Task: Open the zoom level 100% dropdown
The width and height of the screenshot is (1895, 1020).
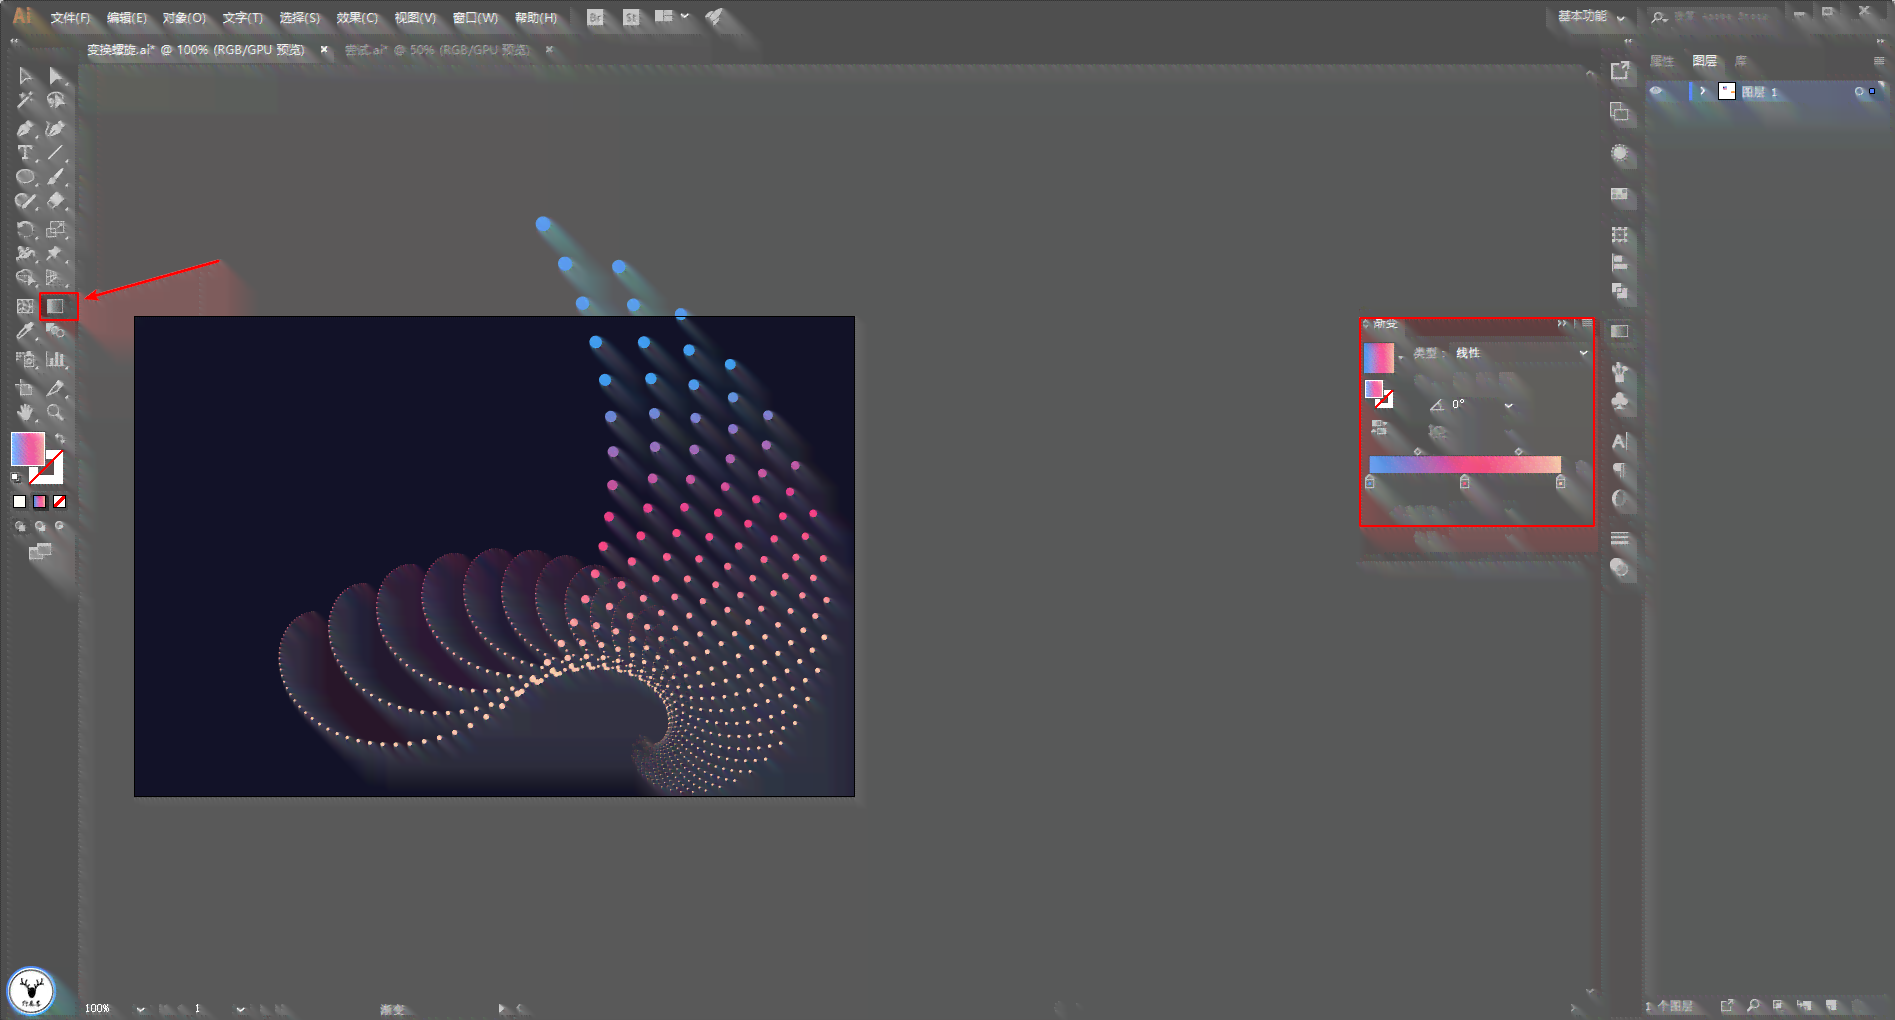Action: (x=140, y=1008)
